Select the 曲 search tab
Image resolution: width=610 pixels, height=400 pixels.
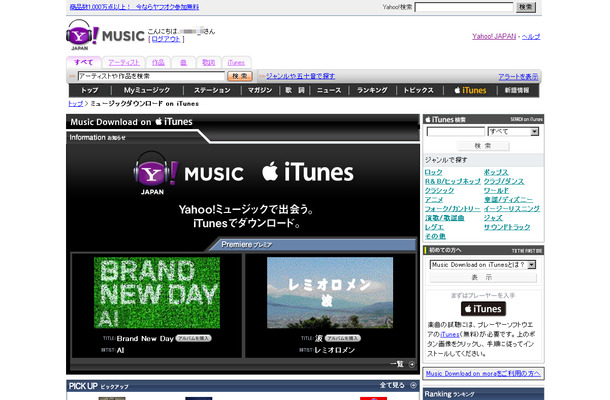pyautogui.click(x=183, y=63)
